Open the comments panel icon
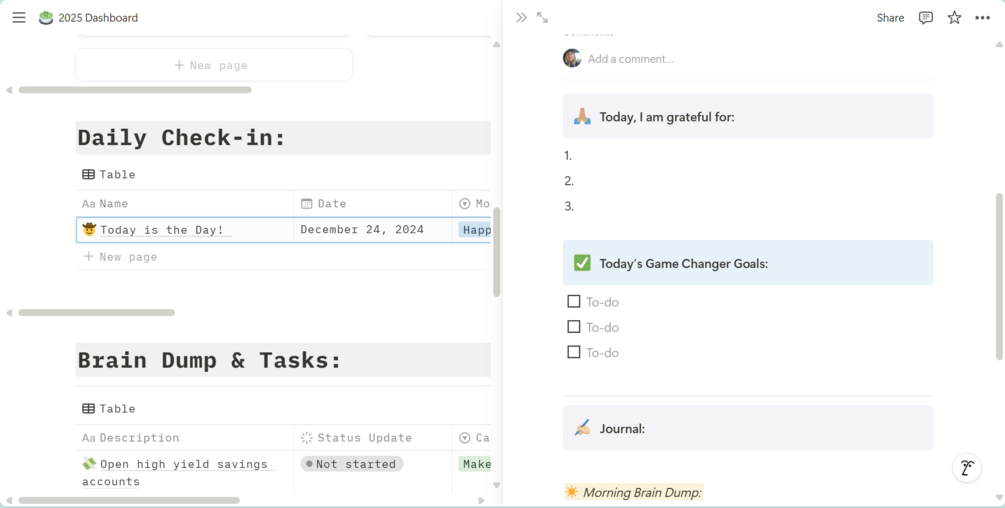 (926, 18)
